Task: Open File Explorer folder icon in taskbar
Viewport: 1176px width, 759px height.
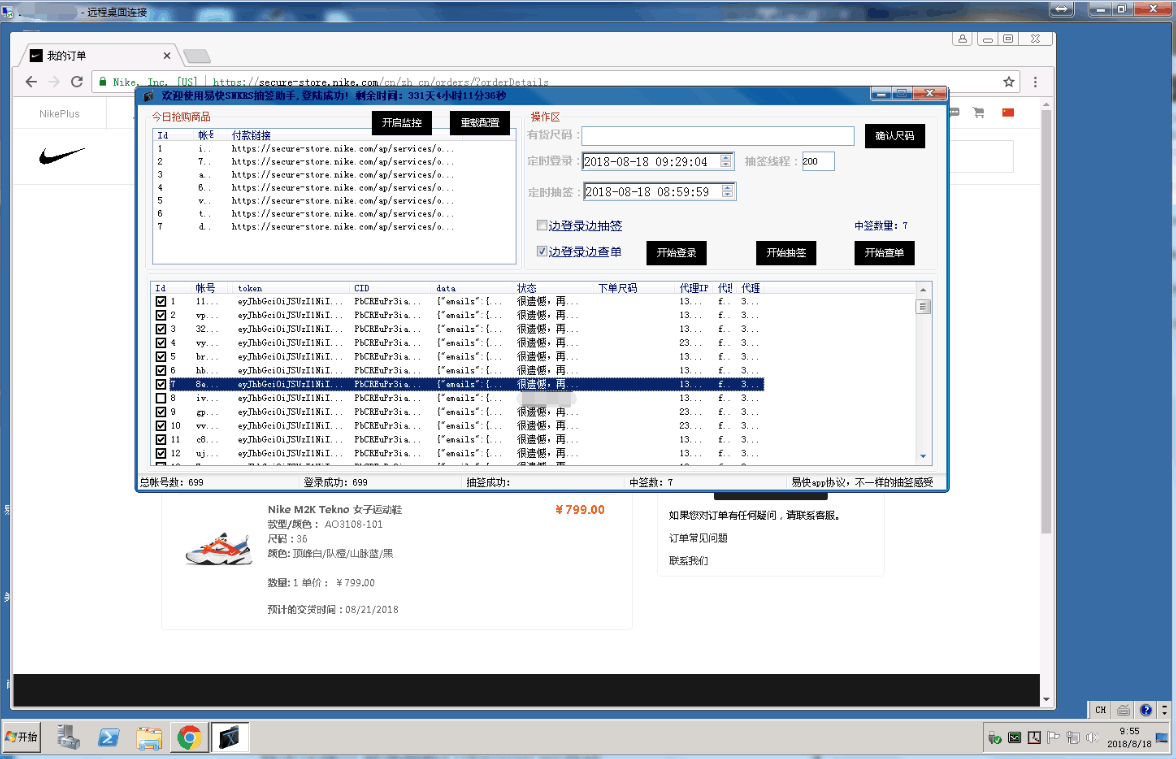Action: pos(149,738)
